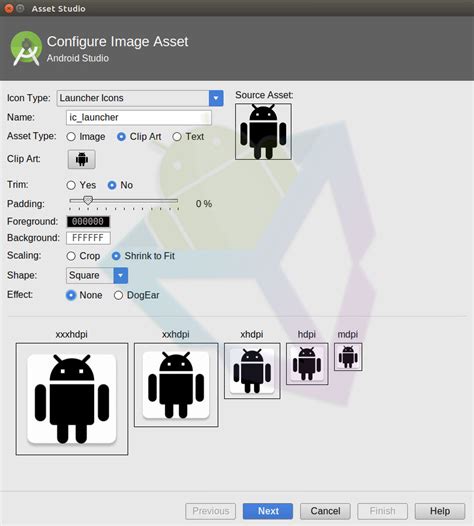Set Trim to Yes
Viewport: 474px width, 526px height.
(x=71, y=185)
